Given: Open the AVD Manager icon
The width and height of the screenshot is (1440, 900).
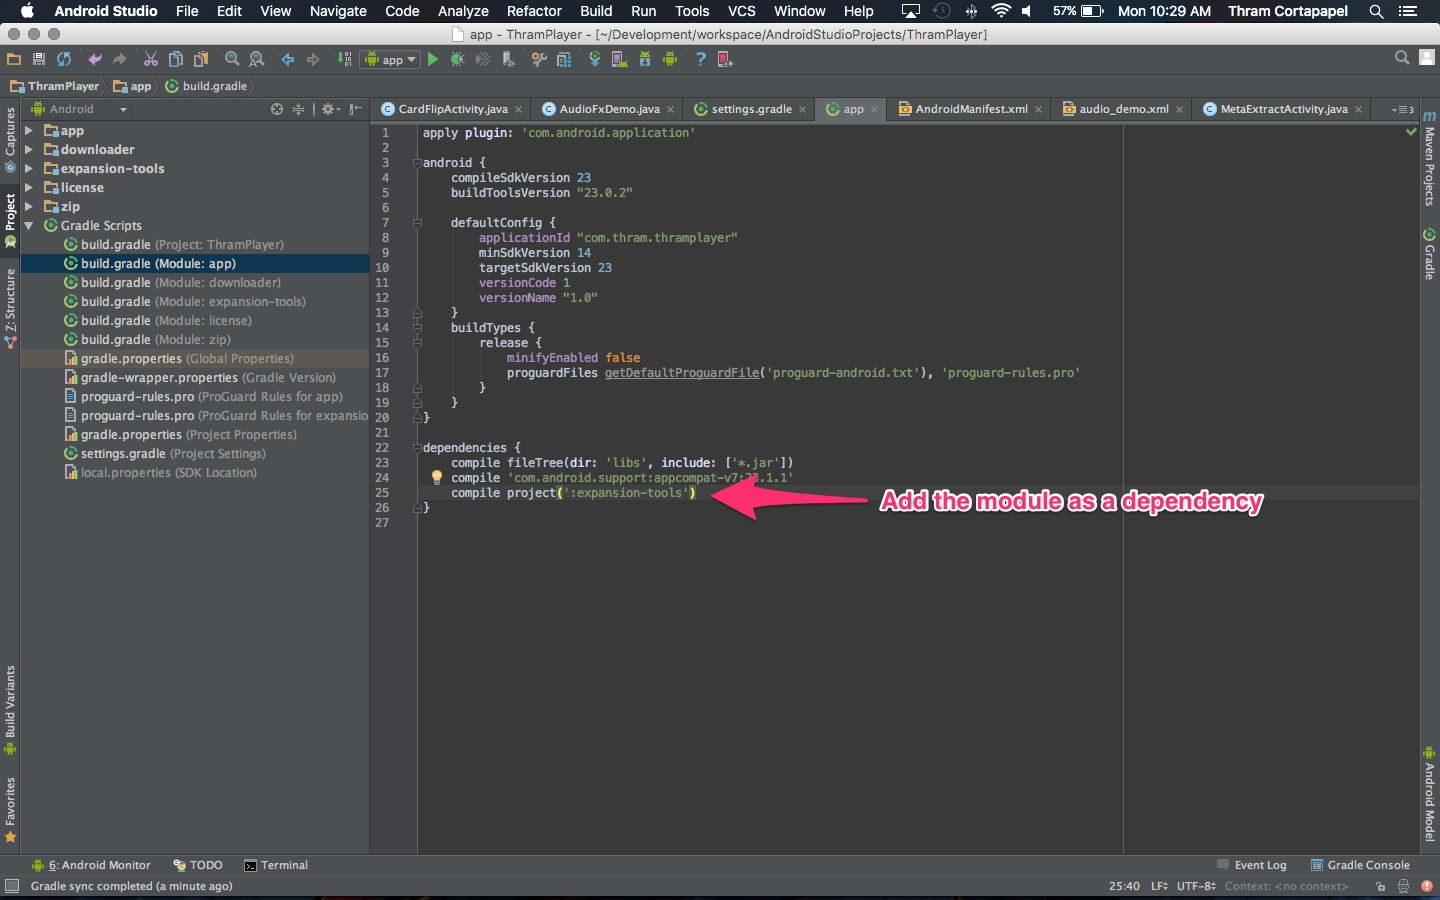Looking at the screenshot, I should [620, 59].
